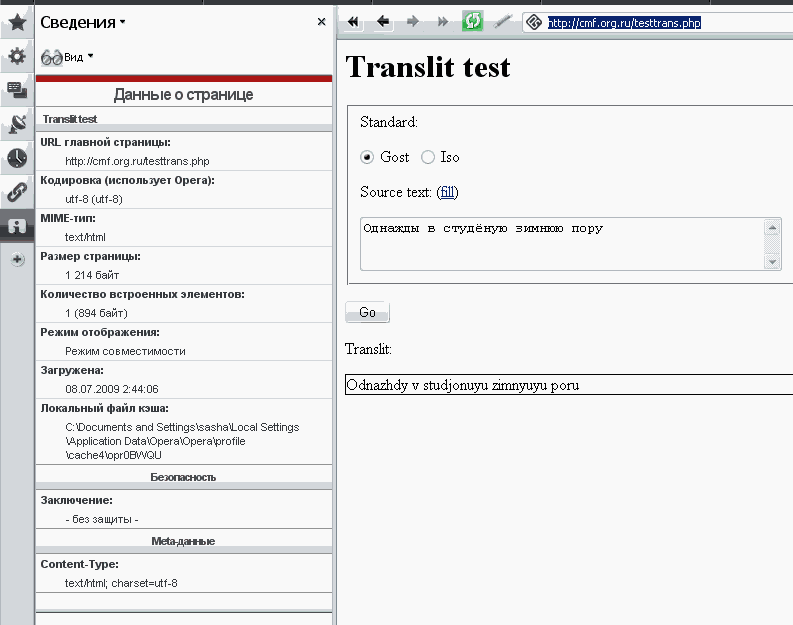Screen dimensions: 793x625
Task: Rewind to first page in history
Action: 353,21
